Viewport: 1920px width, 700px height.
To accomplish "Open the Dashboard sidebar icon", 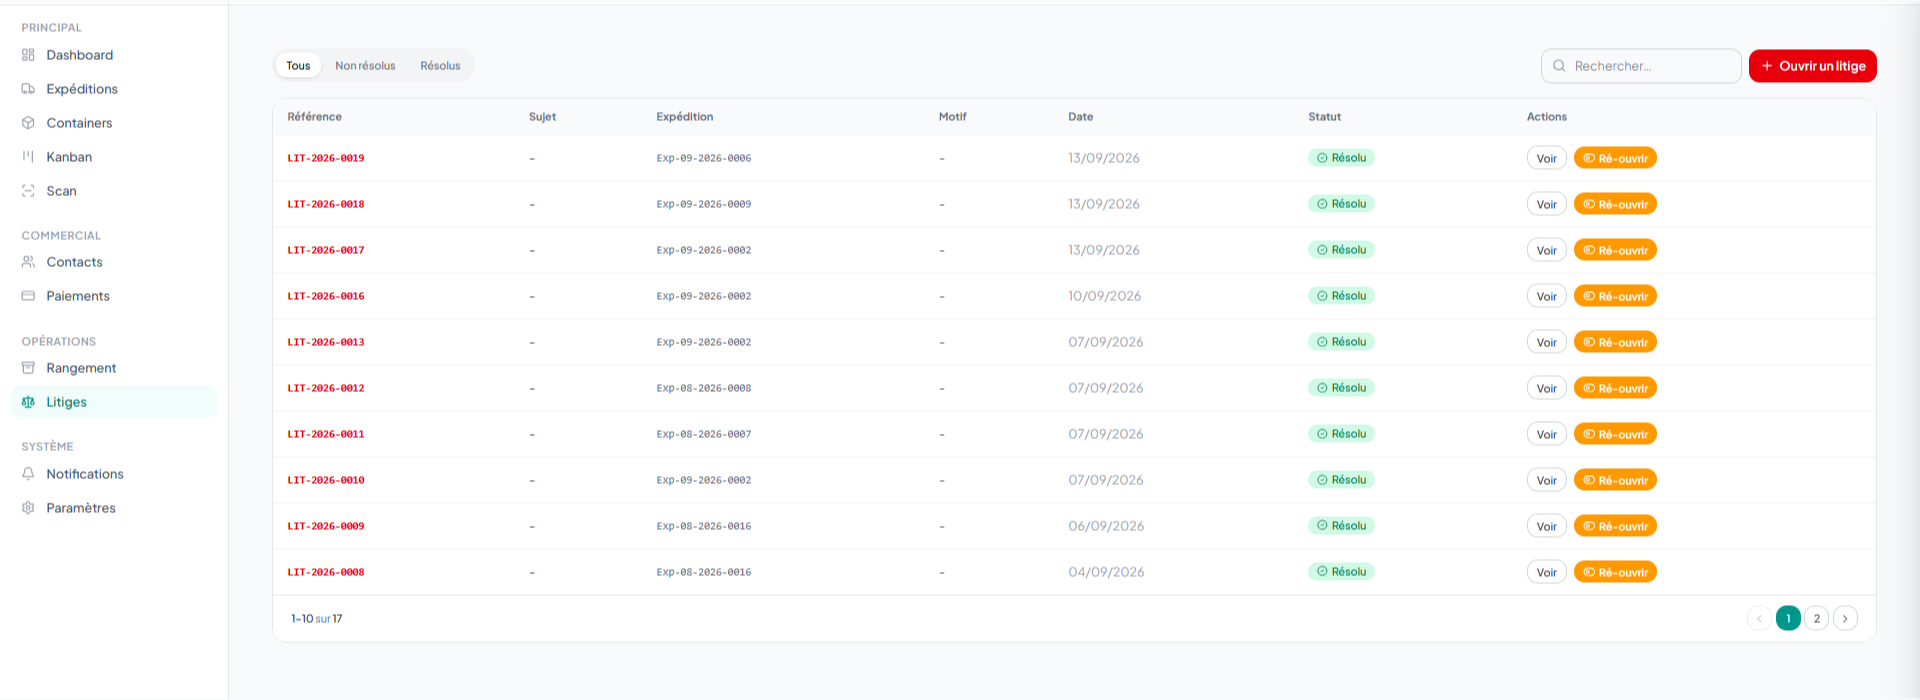I will pyautogui.click(x=28, y=55).
